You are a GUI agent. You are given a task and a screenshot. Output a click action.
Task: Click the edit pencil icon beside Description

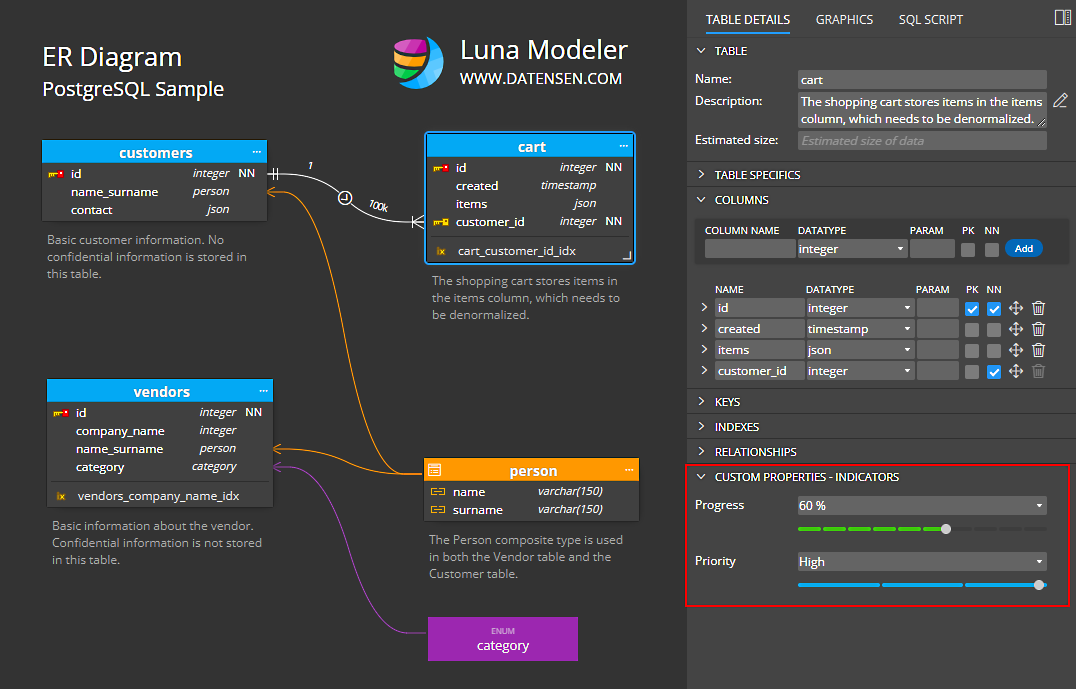pos(1060,100)
